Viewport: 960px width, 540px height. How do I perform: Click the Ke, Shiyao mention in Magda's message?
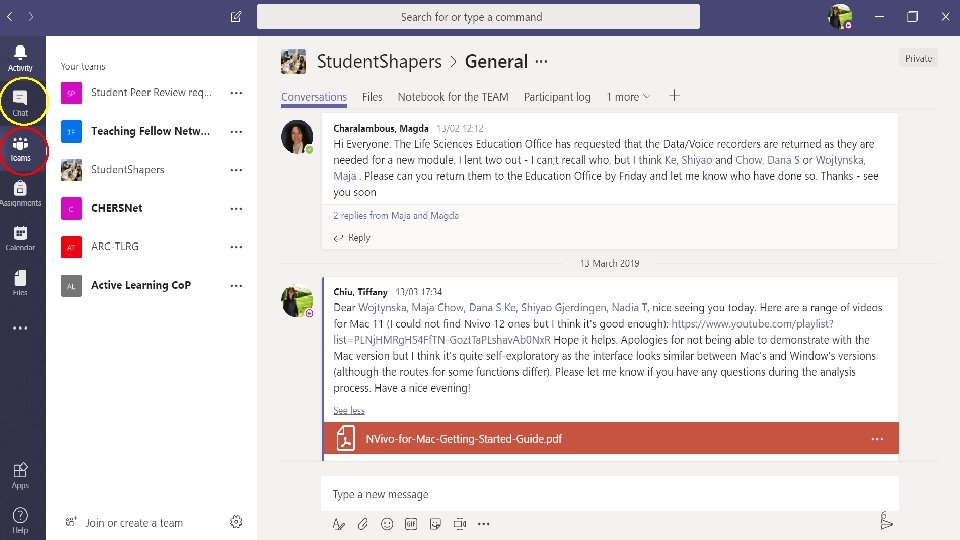[x=688, y=160]
